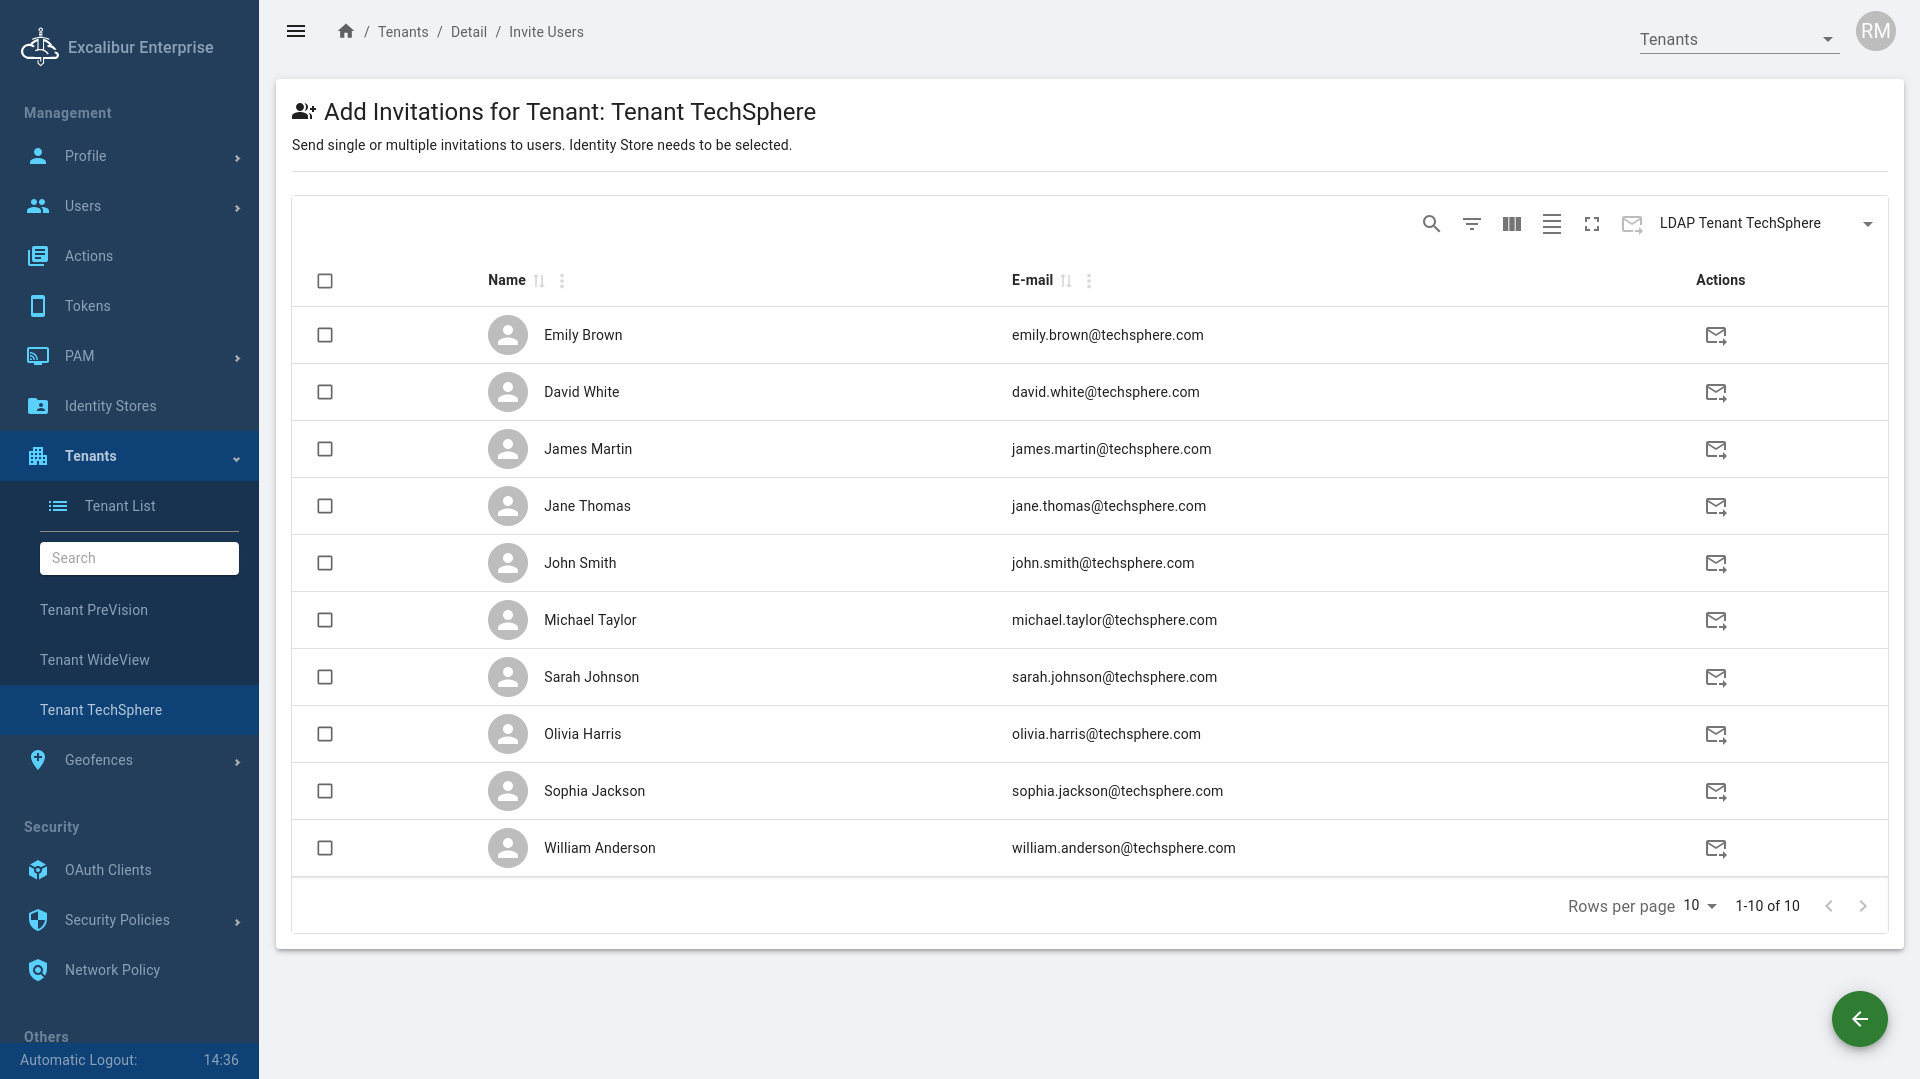
Task: Click the search icon in table toolbar
Action: pos(1431,224)
